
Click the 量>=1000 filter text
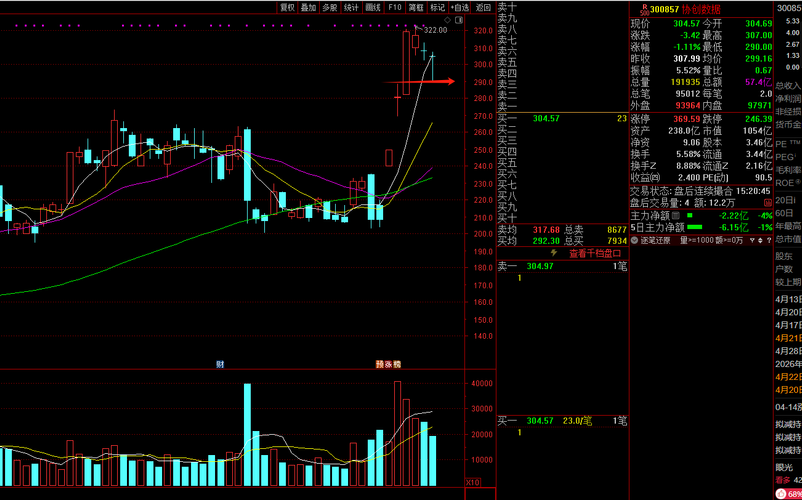(x=697, y=240)
